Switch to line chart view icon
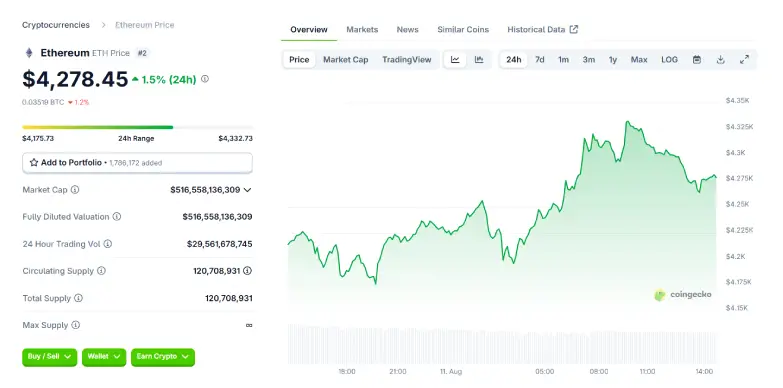 tap(455, 59)
